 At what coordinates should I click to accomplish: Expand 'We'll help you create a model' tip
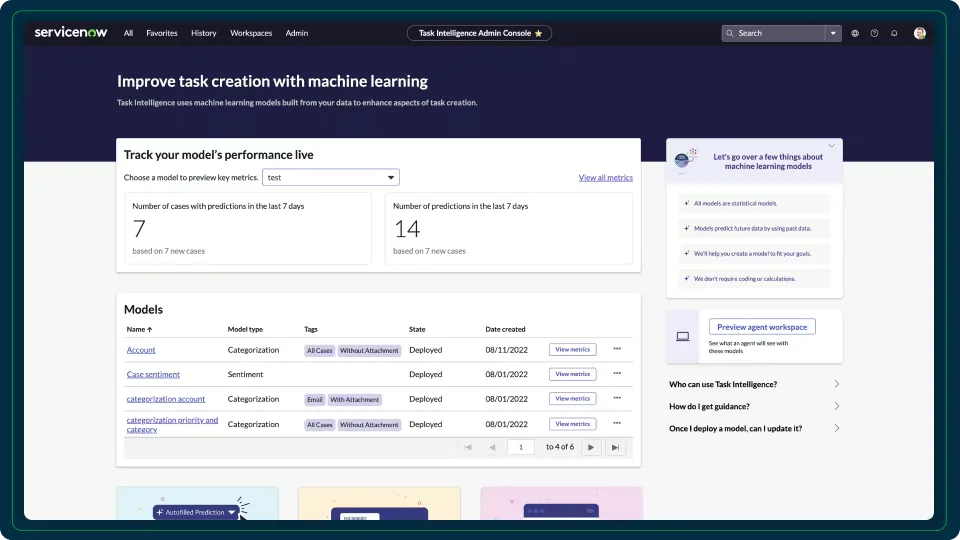coord(754,253)
